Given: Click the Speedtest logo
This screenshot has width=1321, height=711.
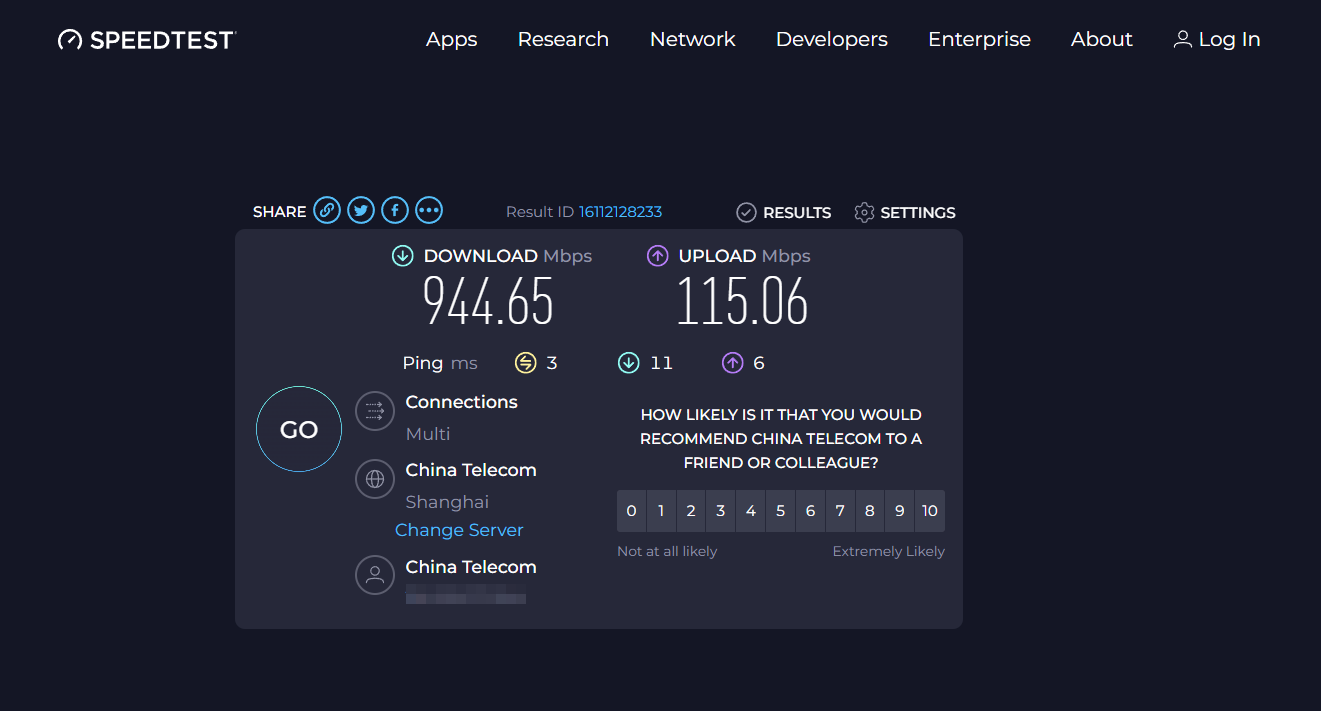Looking at the screenshot, I should coord(147,40).
